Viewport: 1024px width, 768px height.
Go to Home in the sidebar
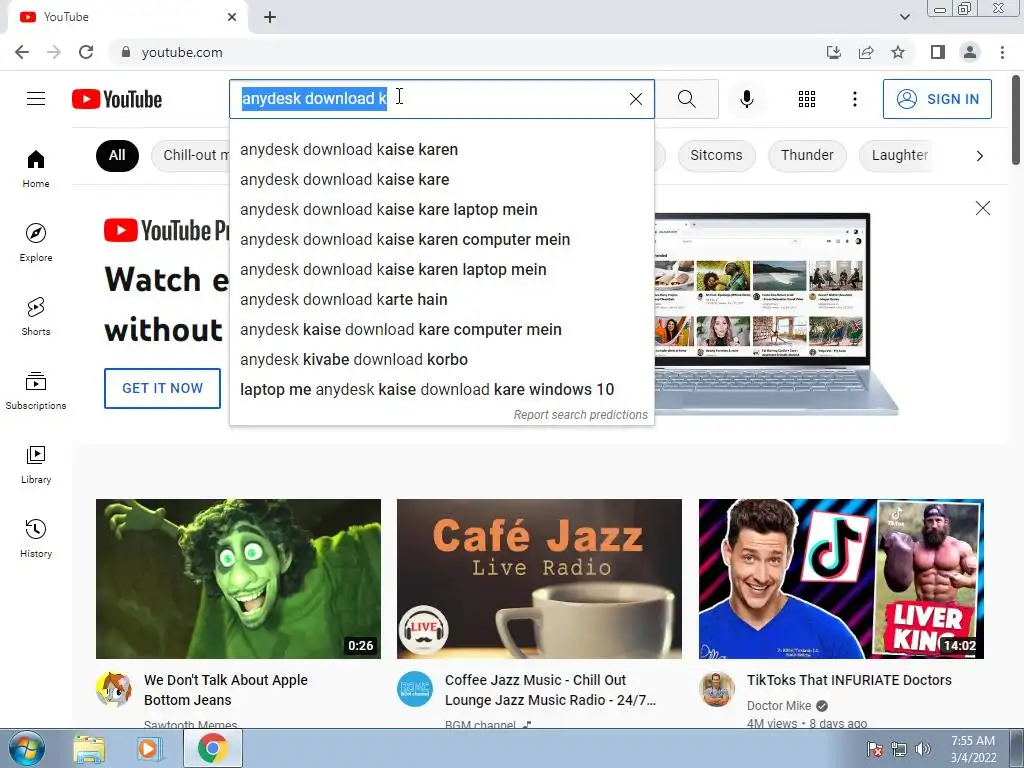coord(36,168)
